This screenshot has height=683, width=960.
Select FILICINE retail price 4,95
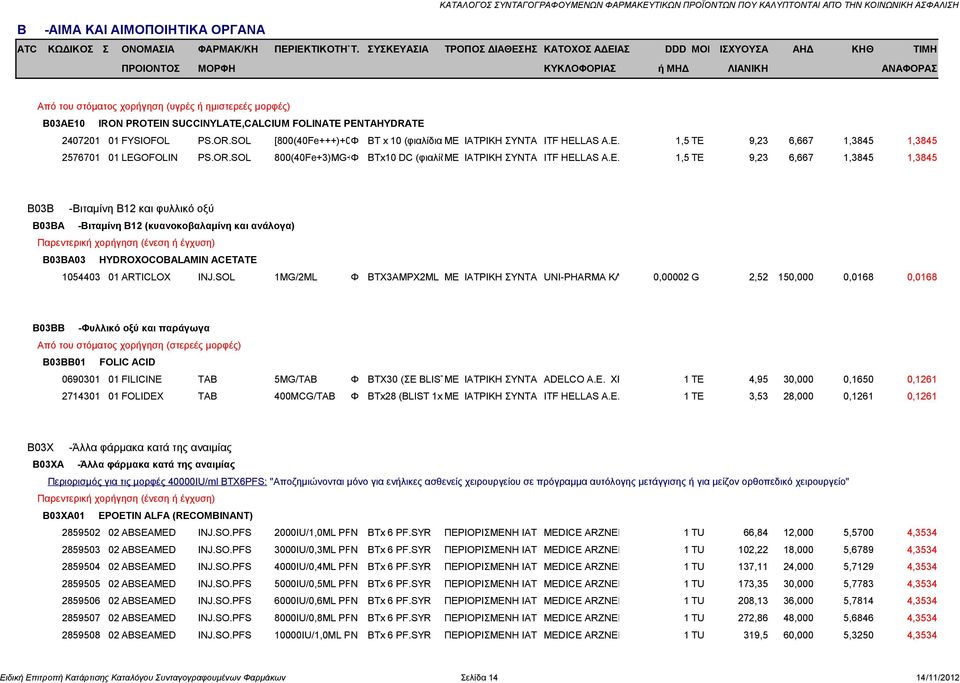pos(758,379)
